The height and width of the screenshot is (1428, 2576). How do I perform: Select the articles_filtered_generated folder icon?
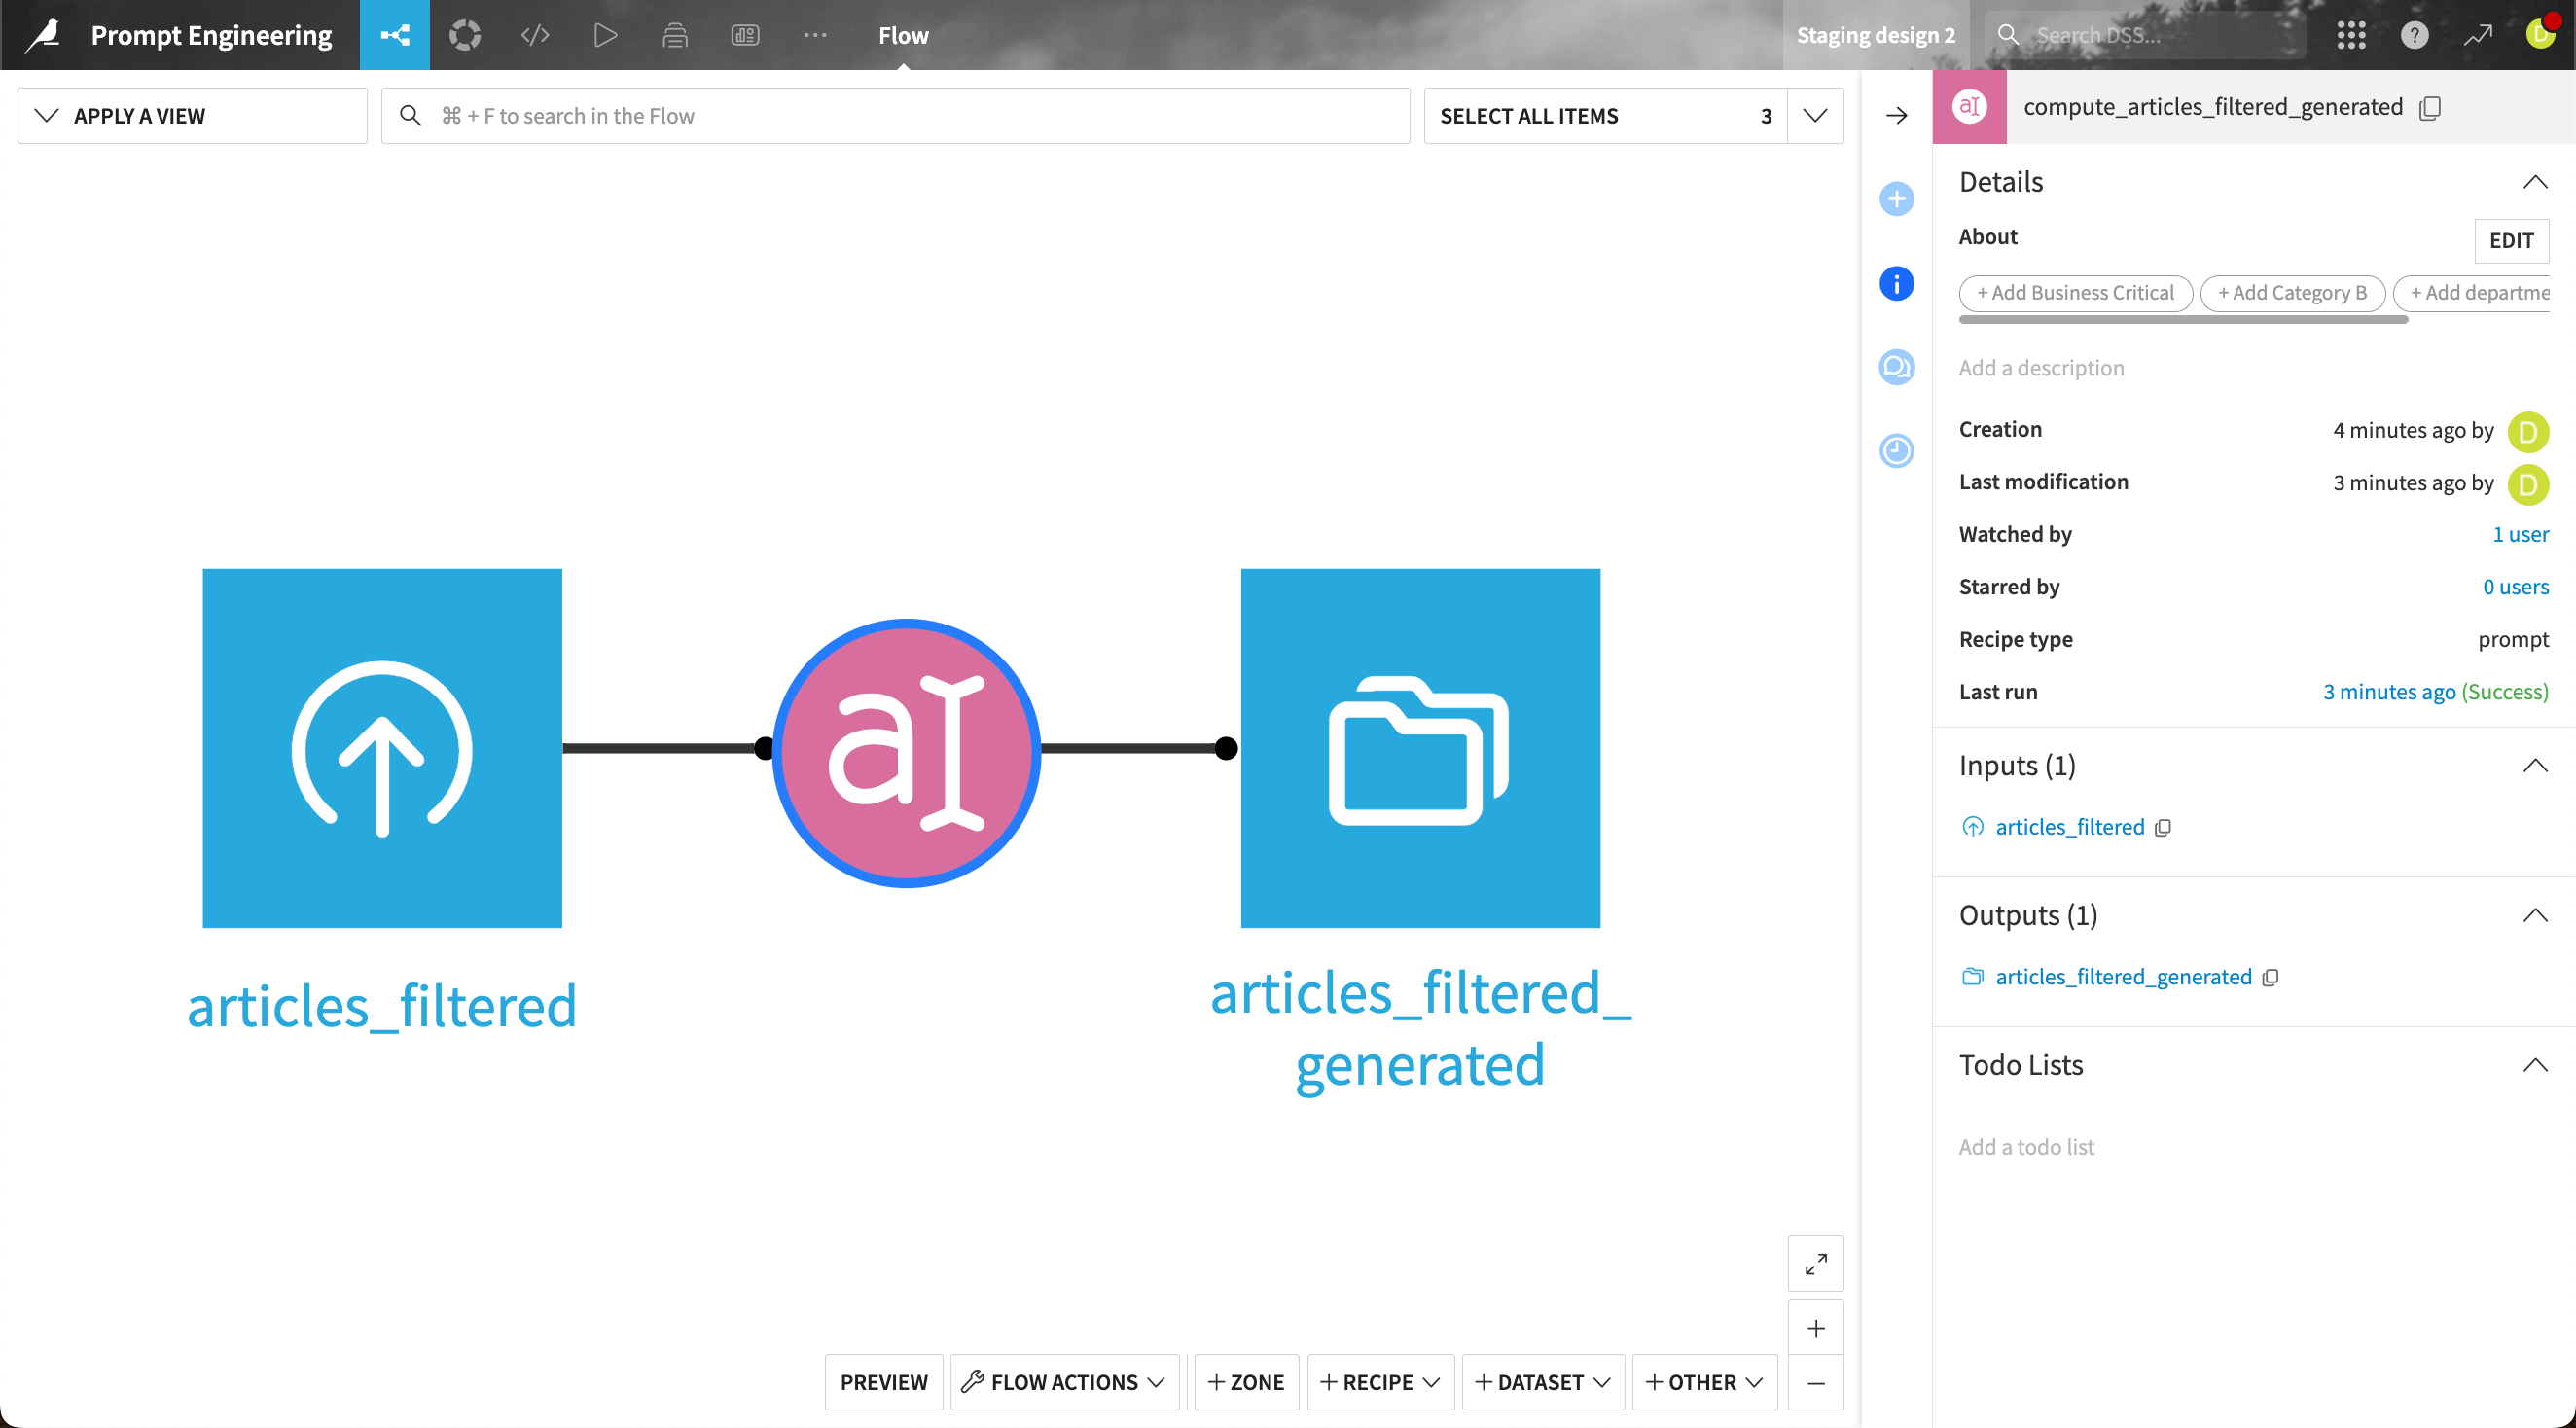(x=1420, y=747)
